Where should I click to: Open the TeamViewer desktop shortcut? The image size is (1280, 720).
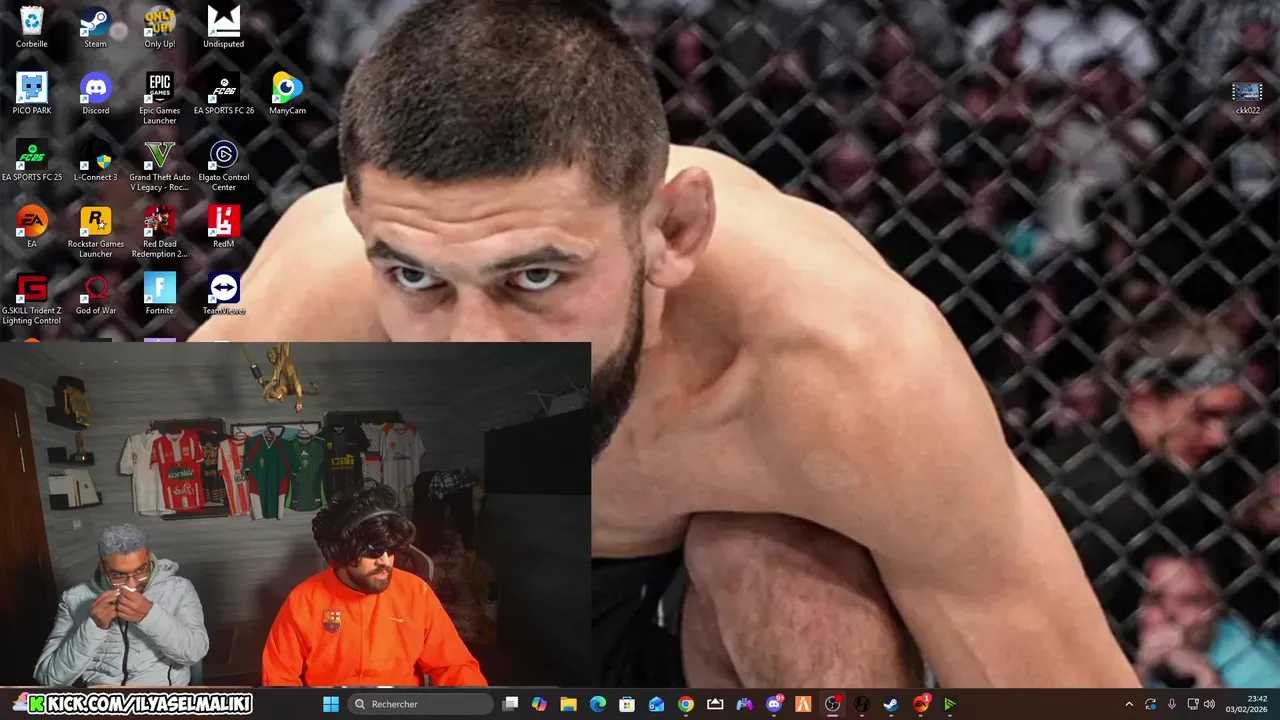[x=223, y=295]
